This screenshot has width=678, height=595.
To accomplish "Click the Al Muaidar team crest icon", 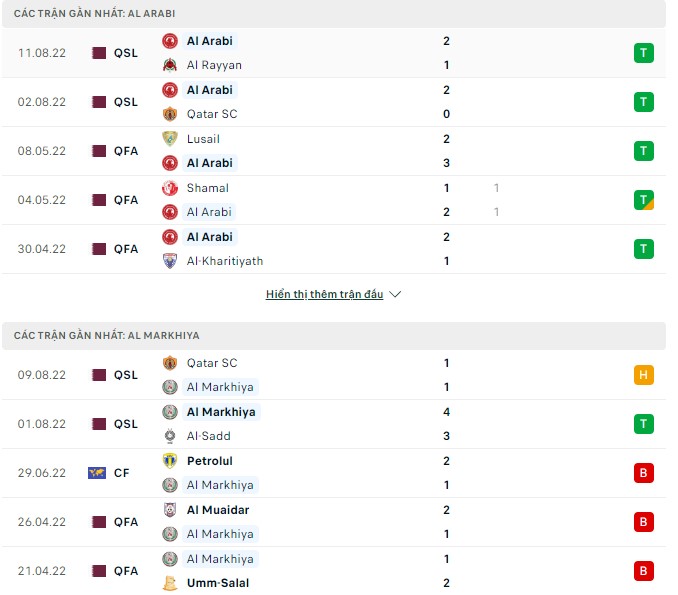I will tap(169, 510).
